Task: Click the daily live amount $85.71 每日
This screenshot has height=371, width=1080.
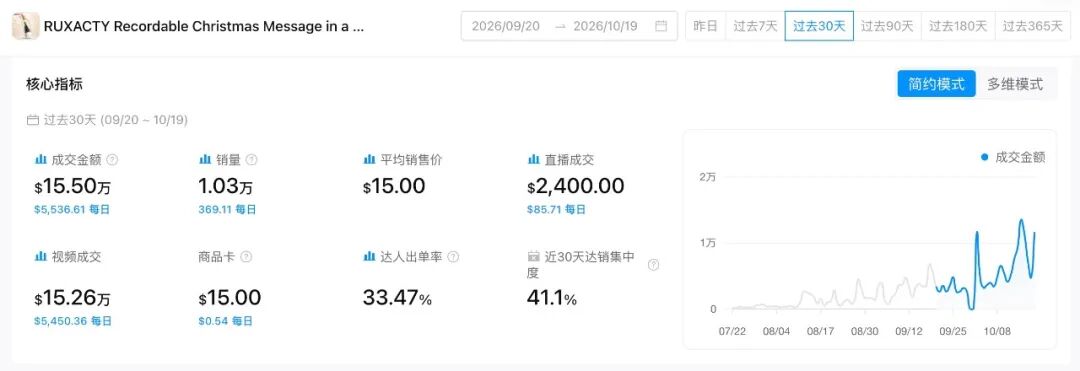Action: (557, 210)
